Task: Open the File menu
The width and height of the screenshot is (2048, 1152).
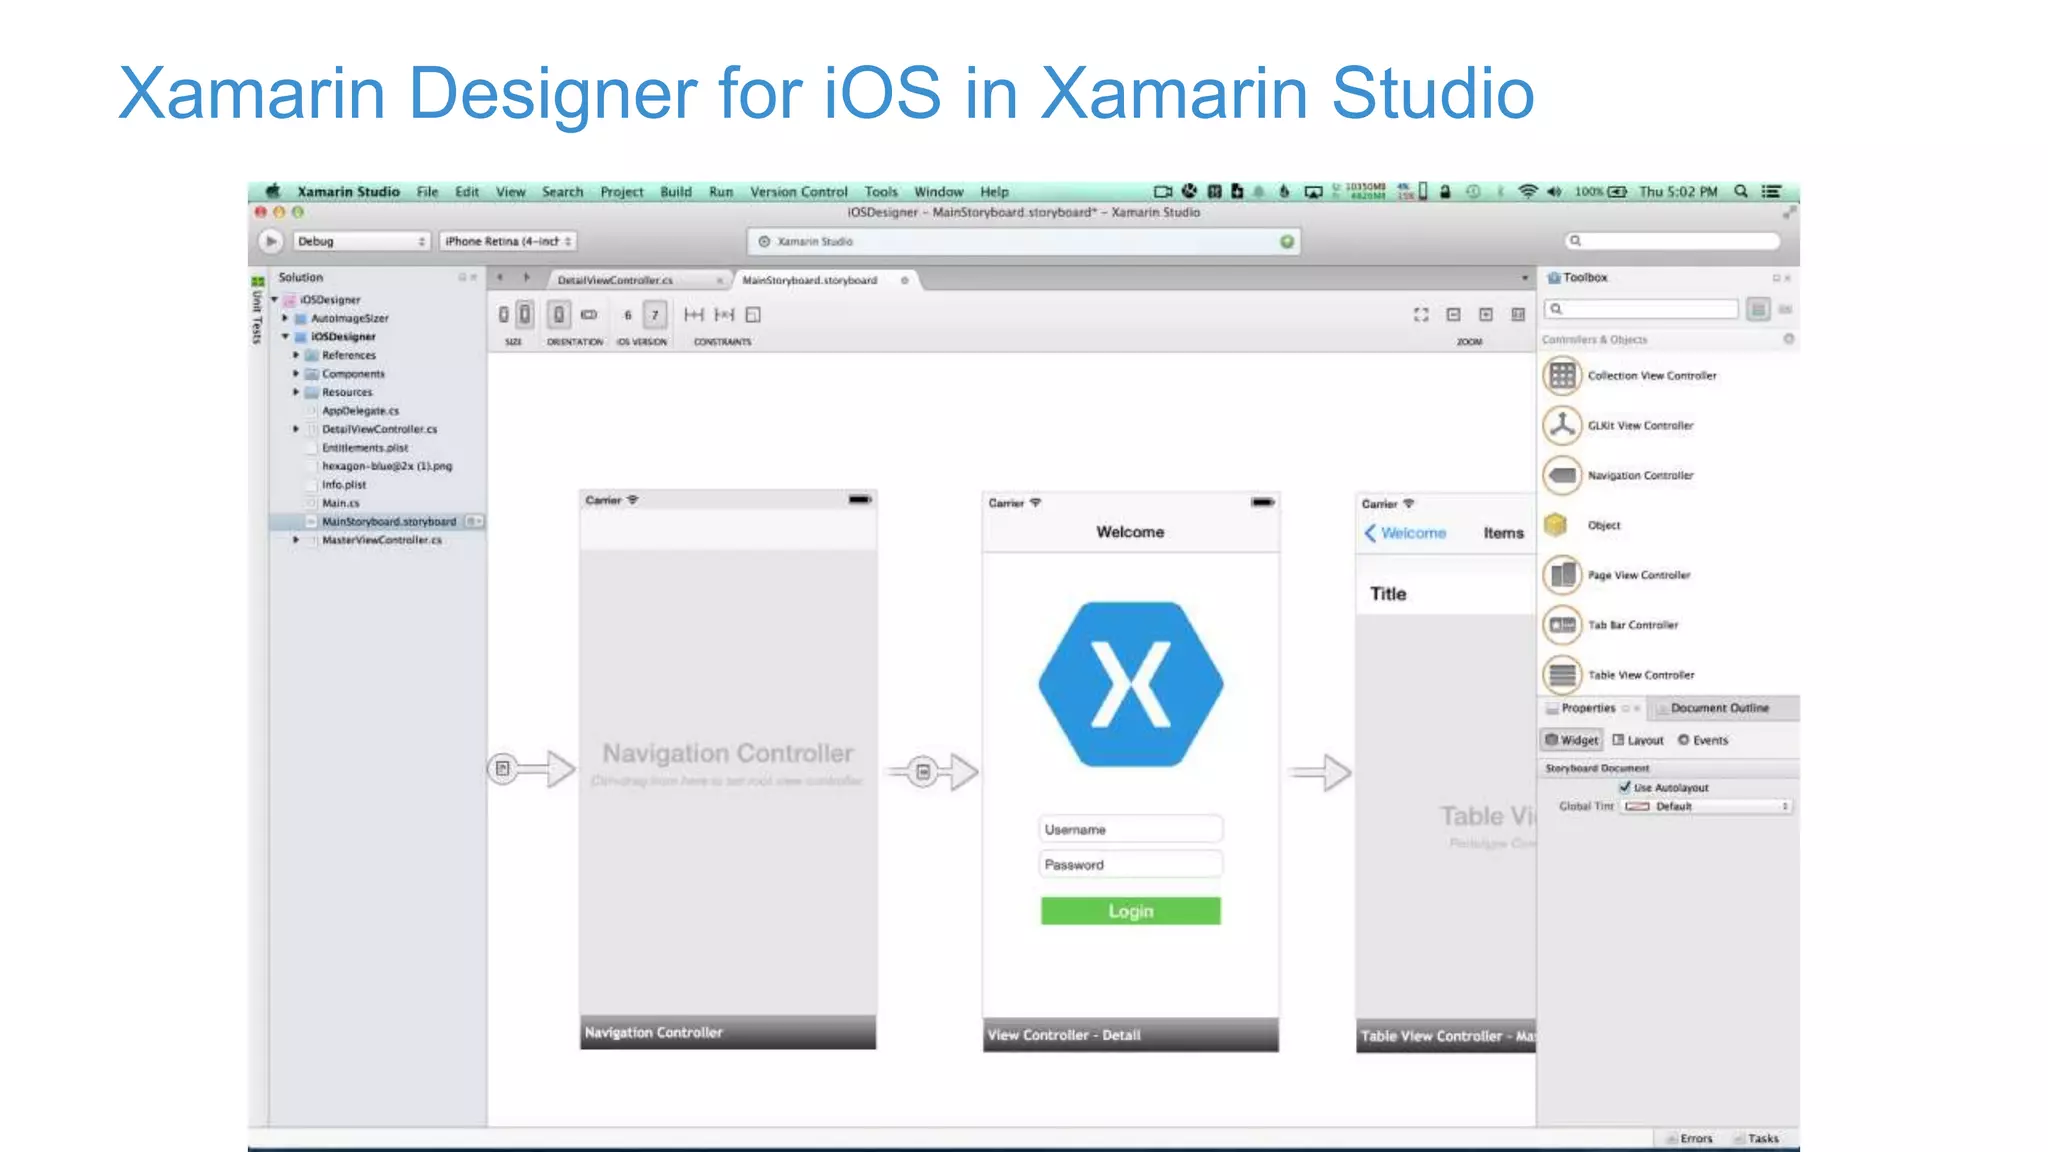Action: pyautogui.click(x=428, y=191)
